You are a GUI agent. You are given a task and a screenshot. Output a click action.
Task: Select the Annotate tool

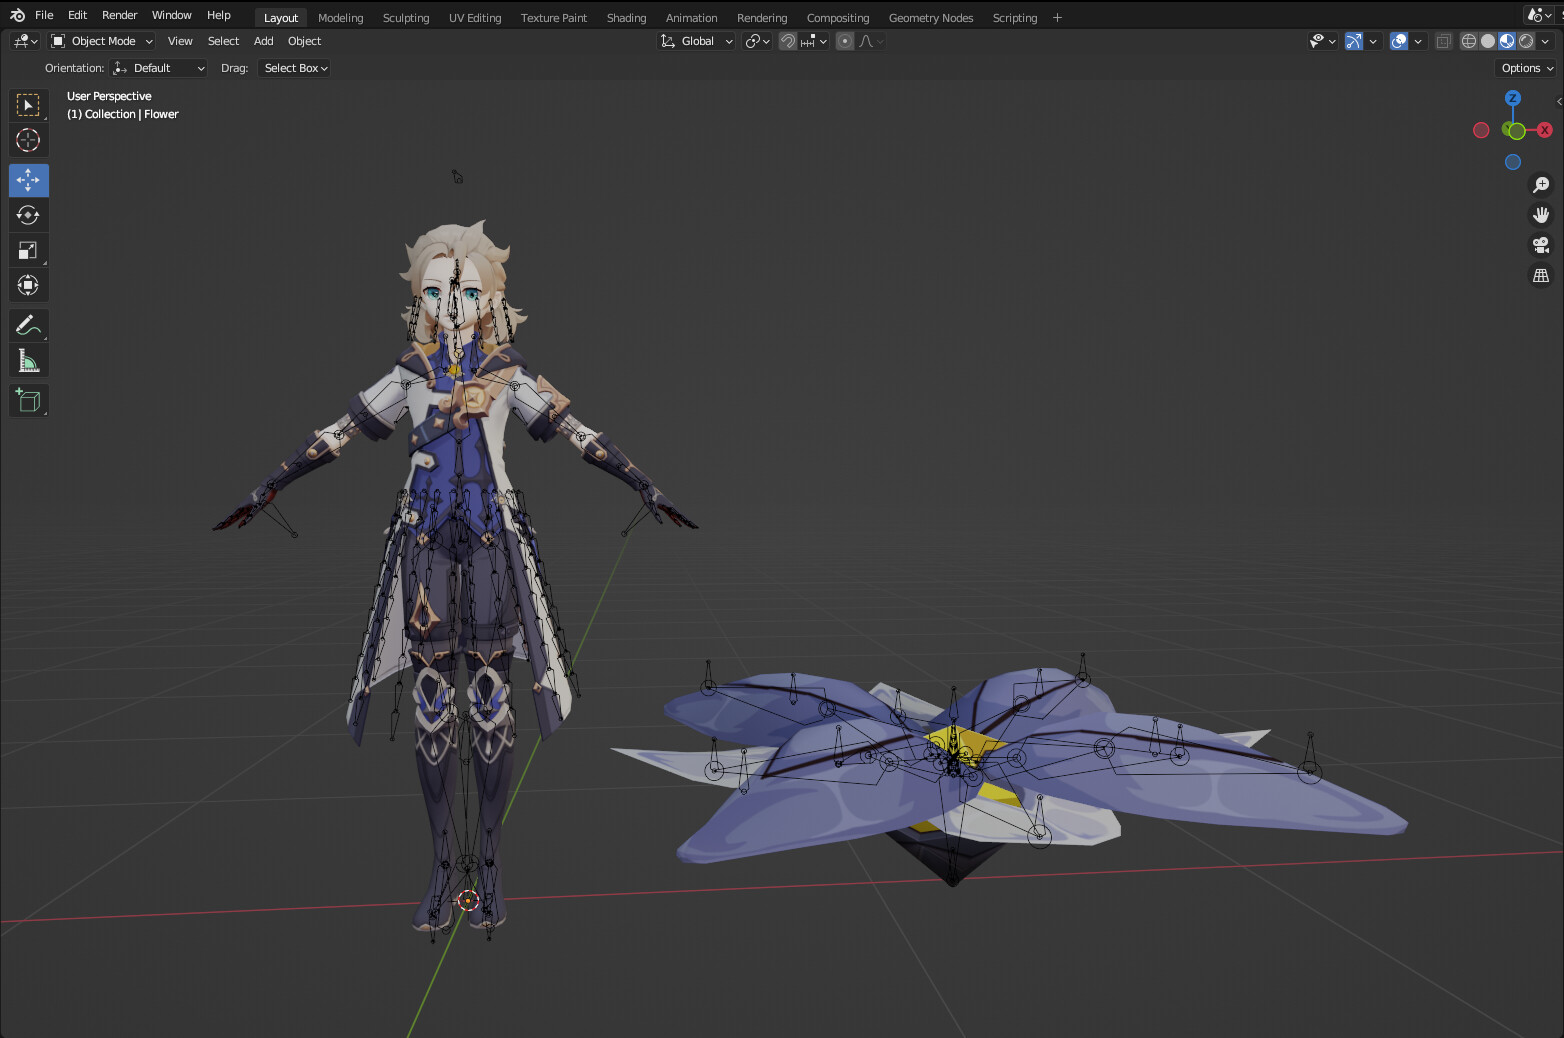point(28,325)
